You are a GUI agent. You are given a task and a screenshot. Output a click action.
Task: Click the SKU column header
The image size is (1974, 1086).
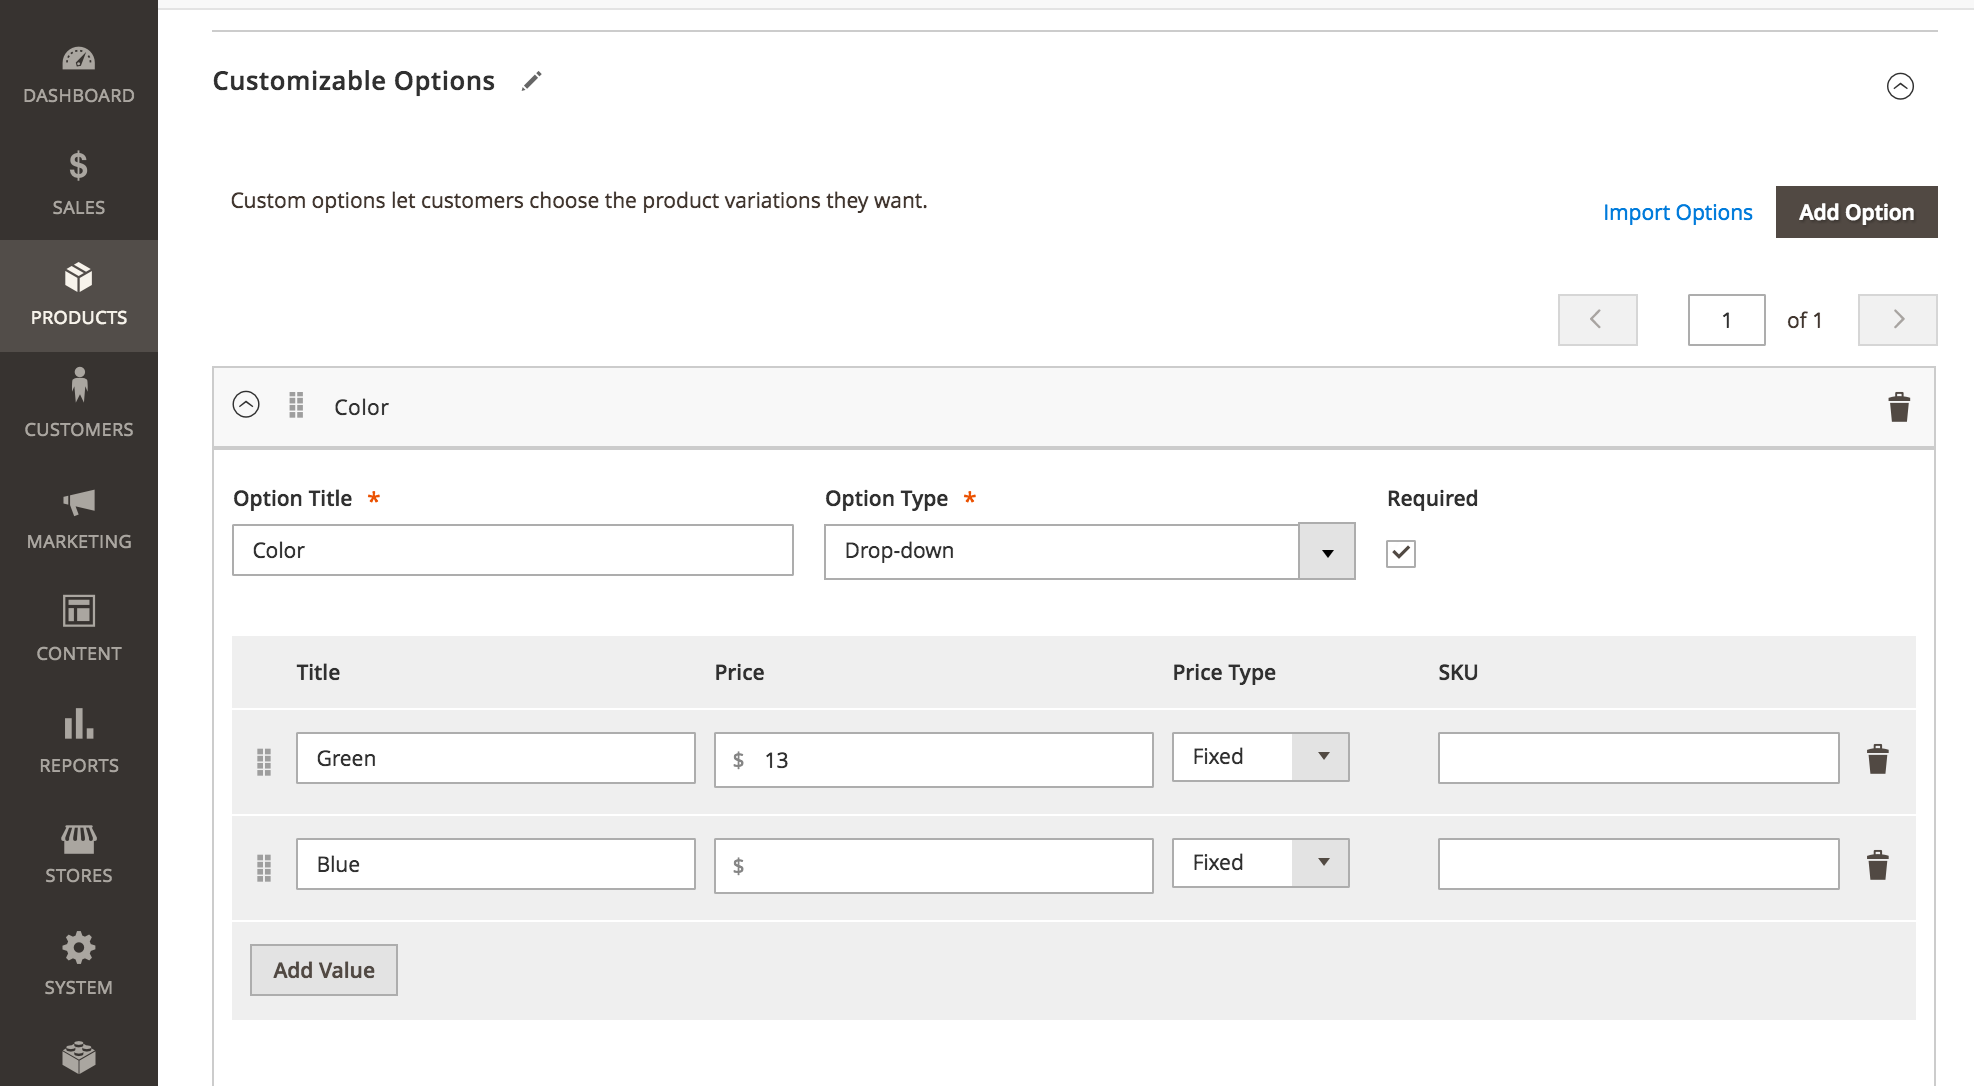point(1458,673)
